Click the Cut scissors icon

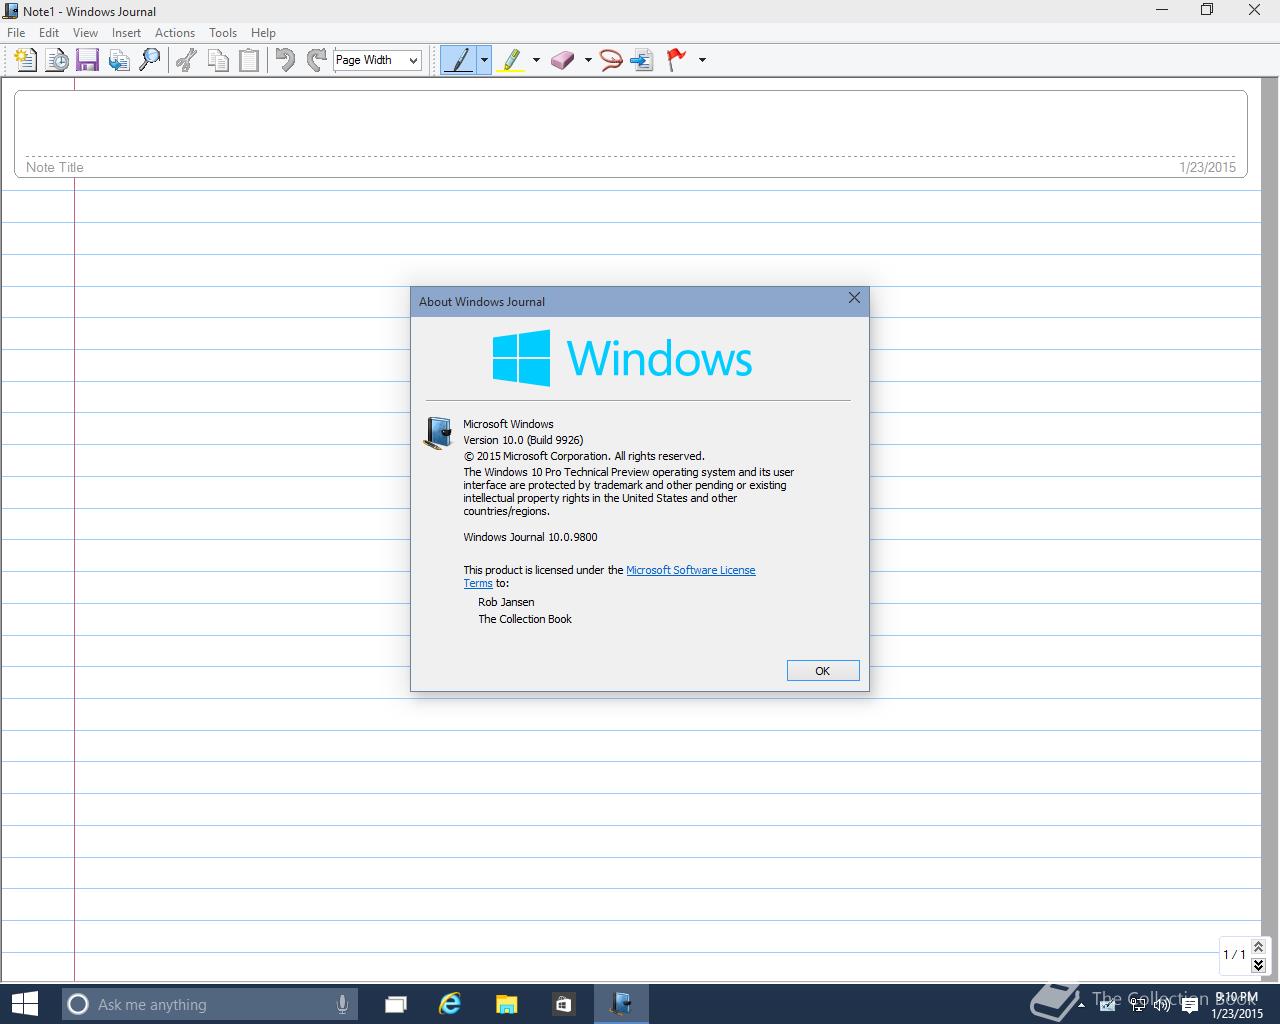pyautogui.click(x=186, y=60)
